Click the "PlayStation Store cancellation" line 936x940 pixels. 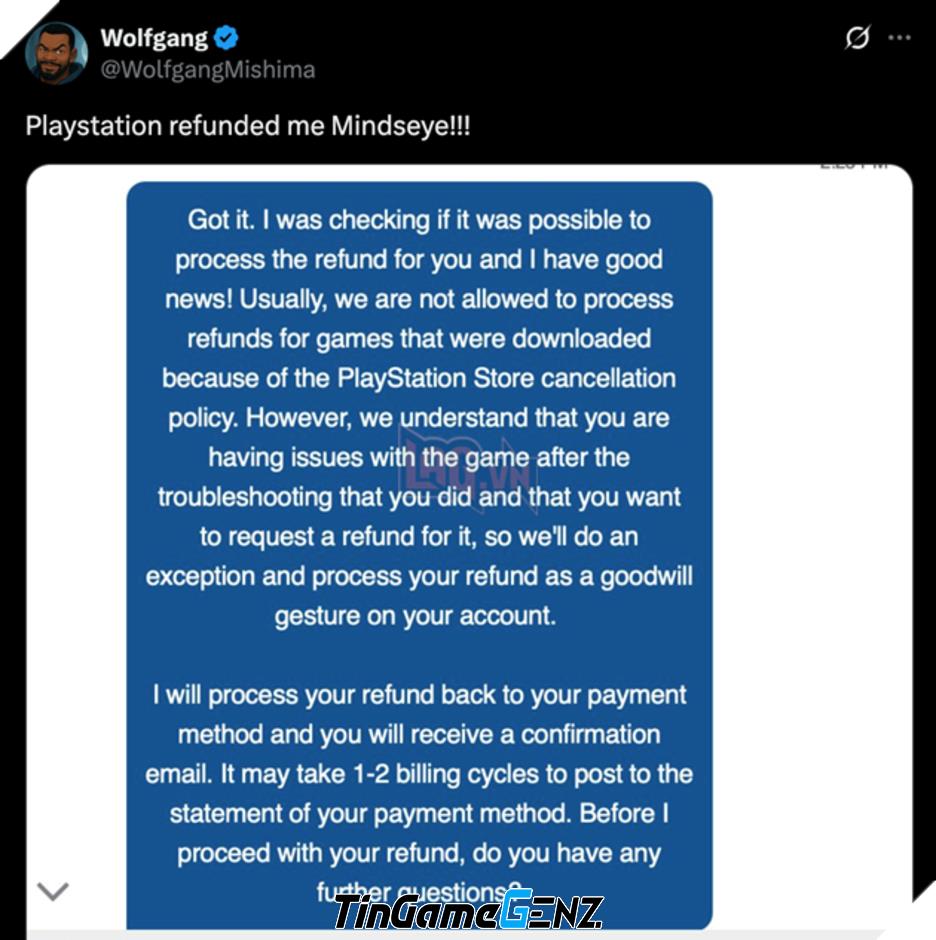419,378
